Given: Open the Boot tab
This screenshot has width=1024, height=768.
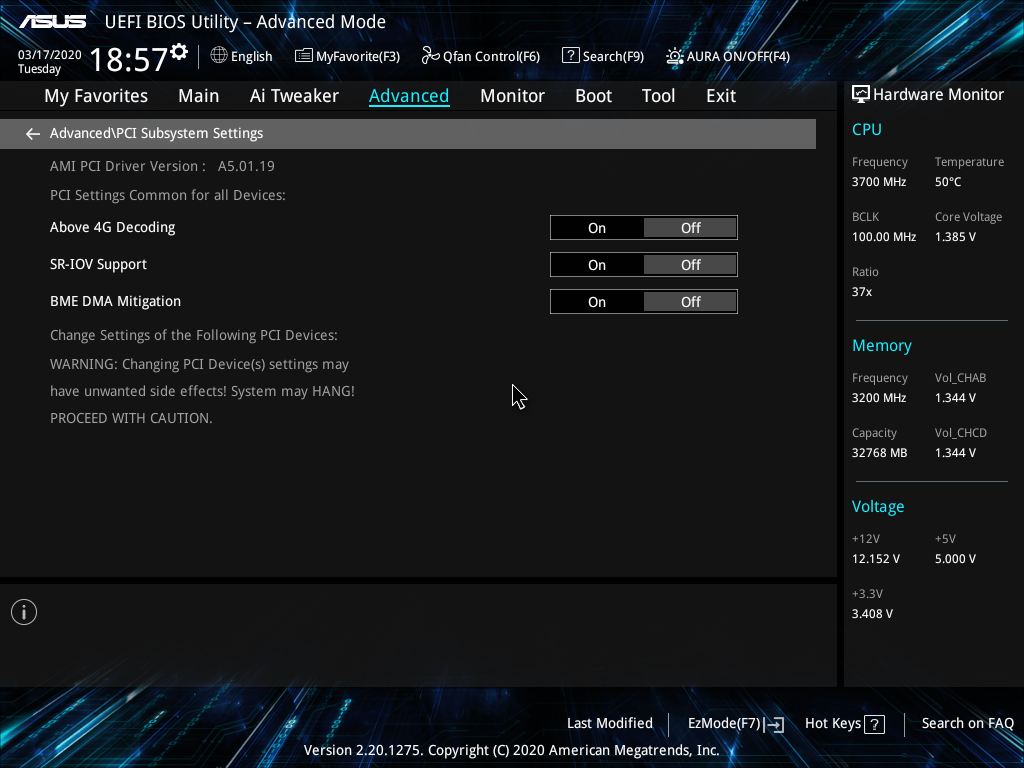Looking at the screenshot, I should (593, 96).
